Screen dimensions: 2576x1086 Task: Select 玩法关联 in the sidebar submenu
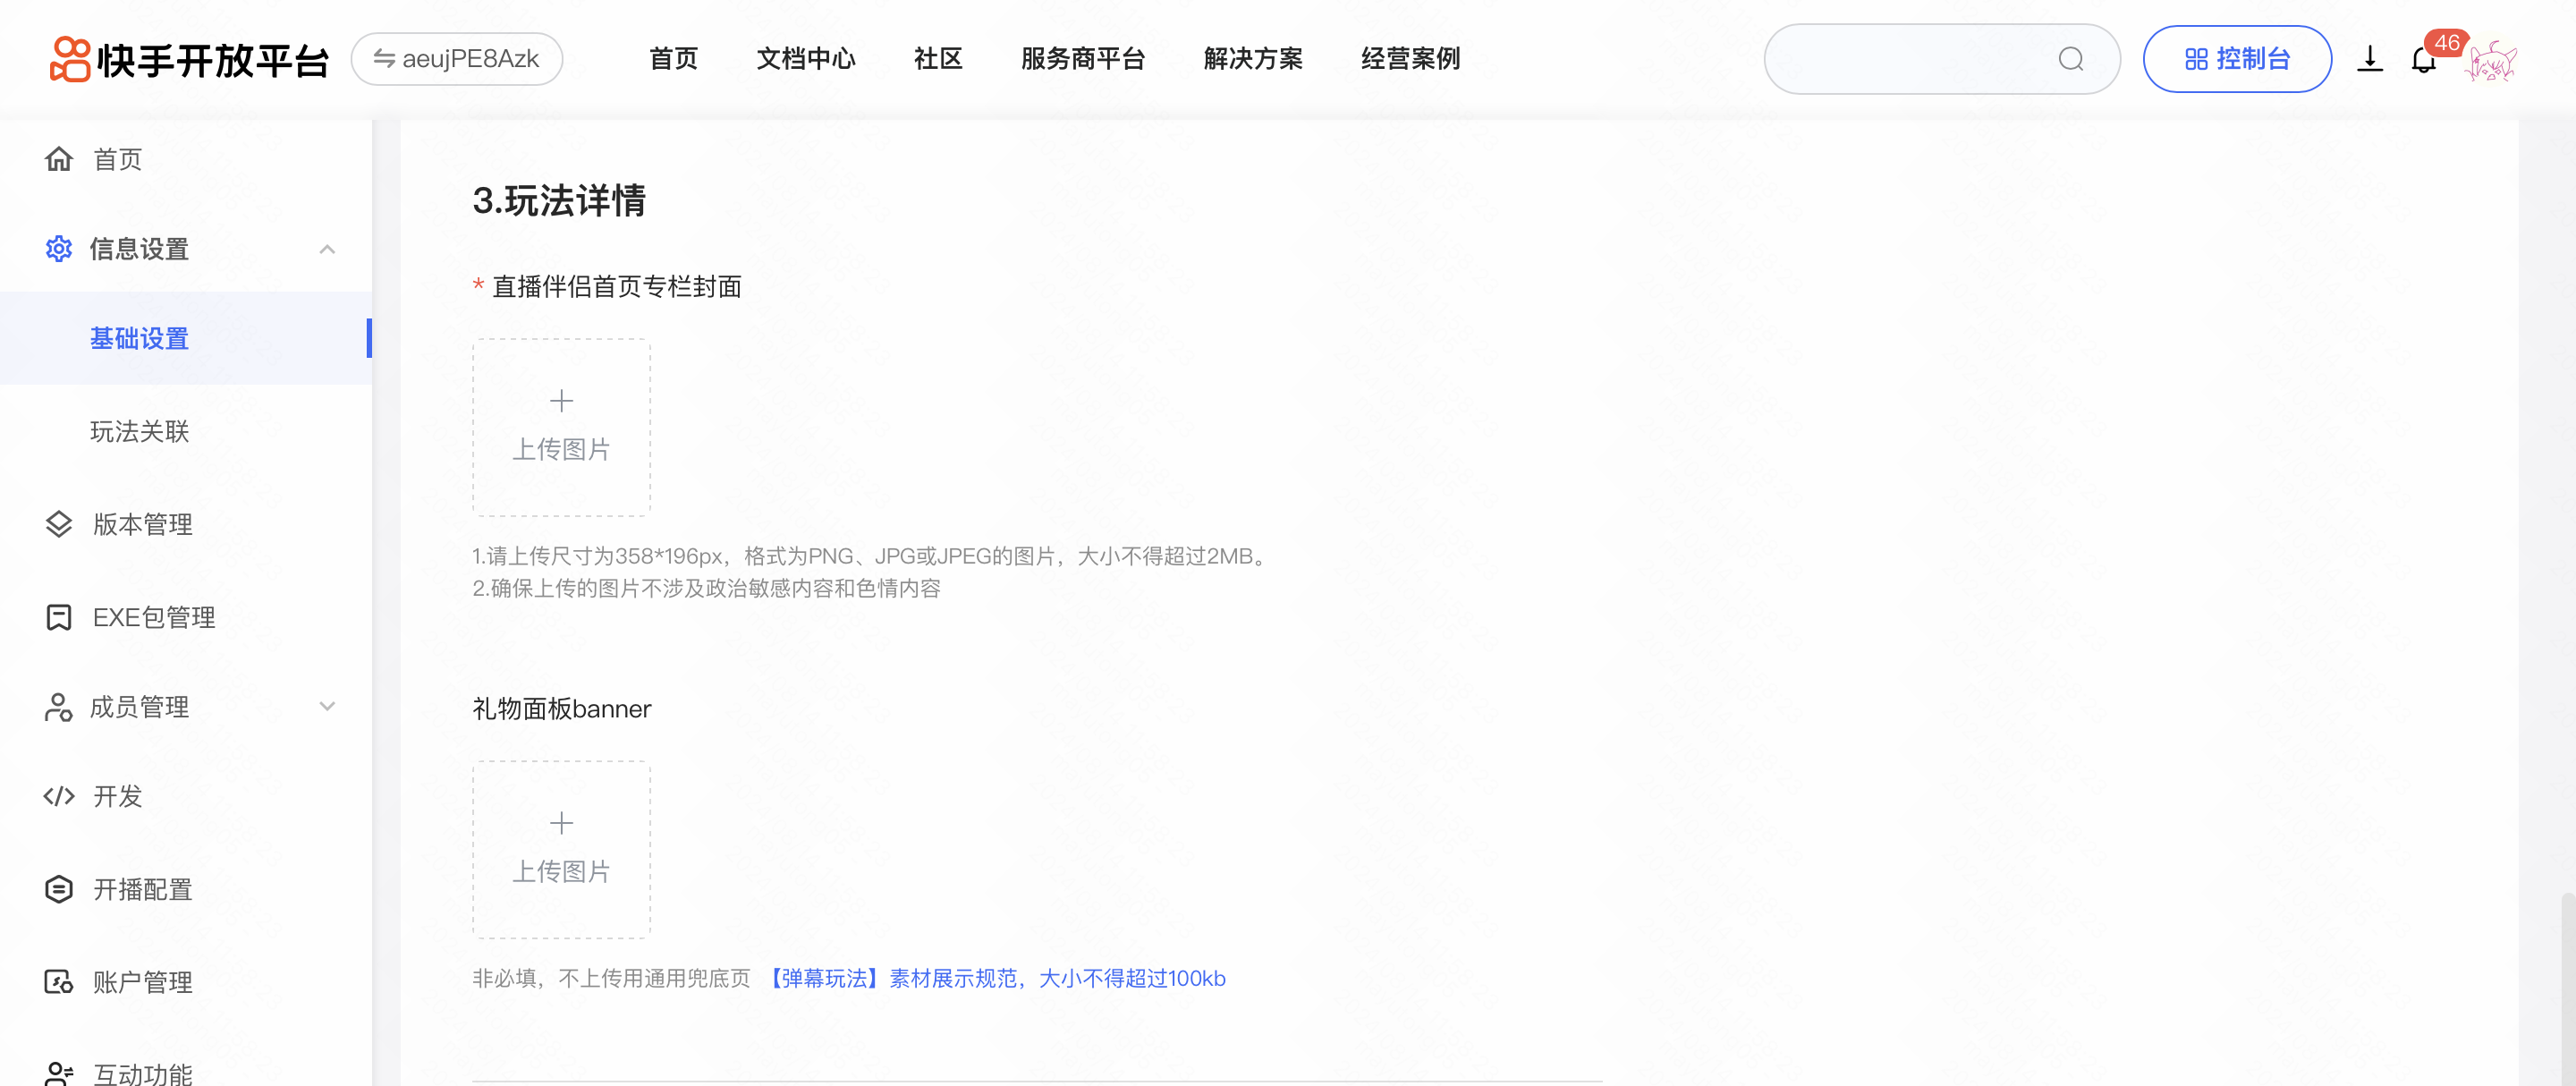pos(140,431)
